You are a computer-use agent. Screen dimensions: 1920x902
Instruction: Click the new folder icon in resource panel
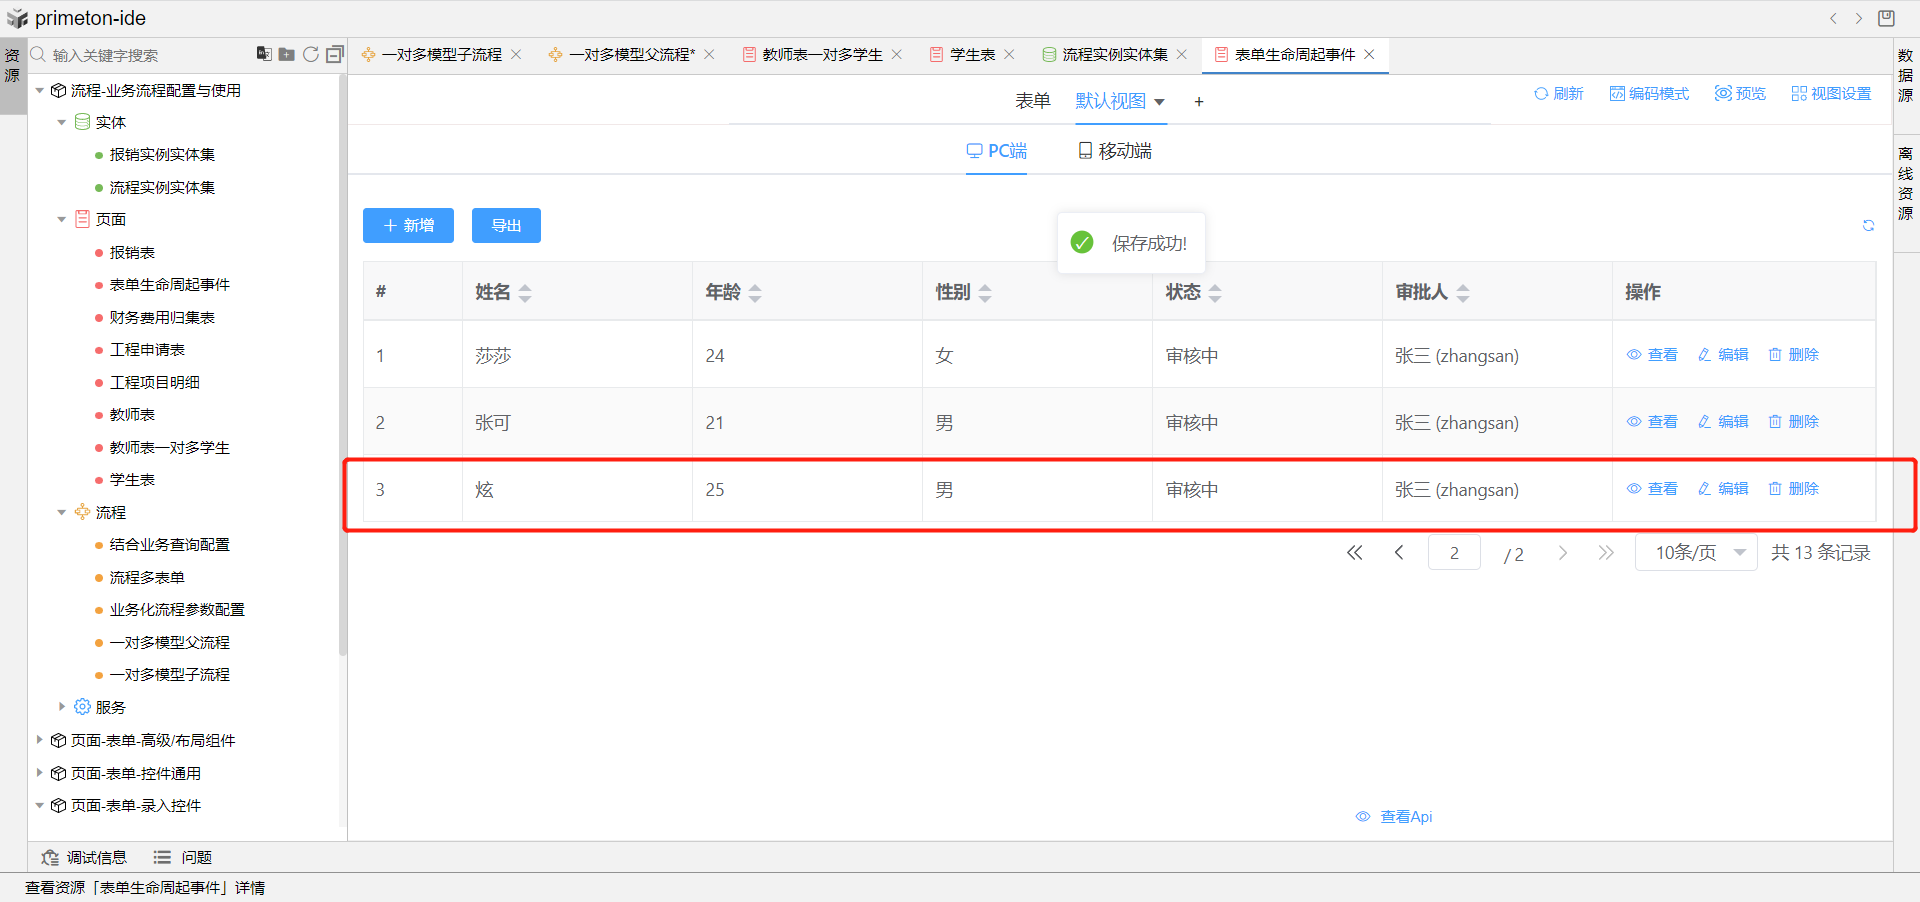point(287,54)
